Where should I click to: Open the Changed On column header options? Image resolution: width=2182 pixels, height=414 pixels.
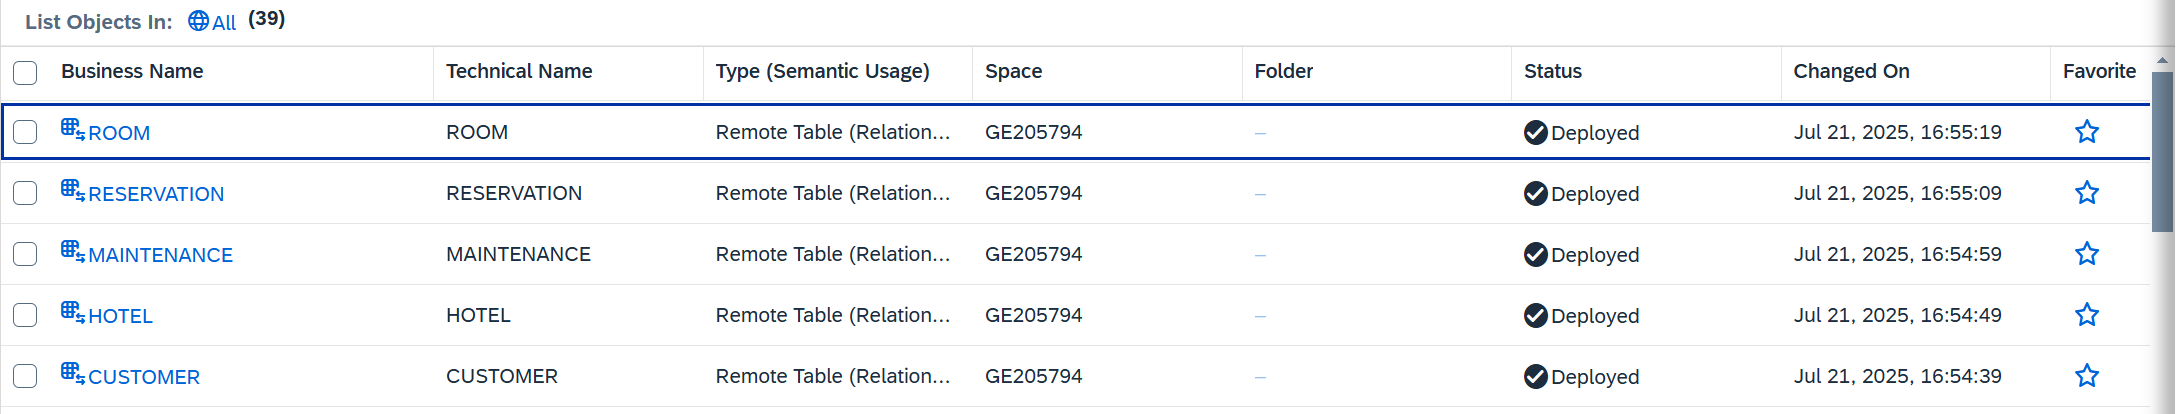point(1851,71)
